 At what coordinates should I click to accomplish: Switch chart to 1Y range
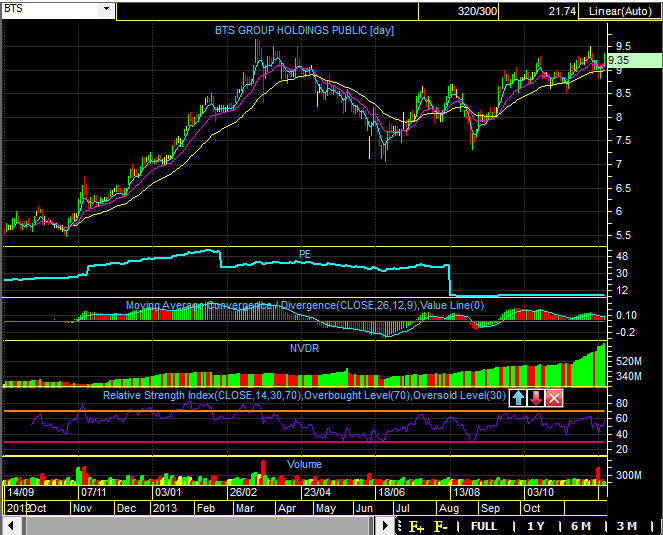[536, 526]
